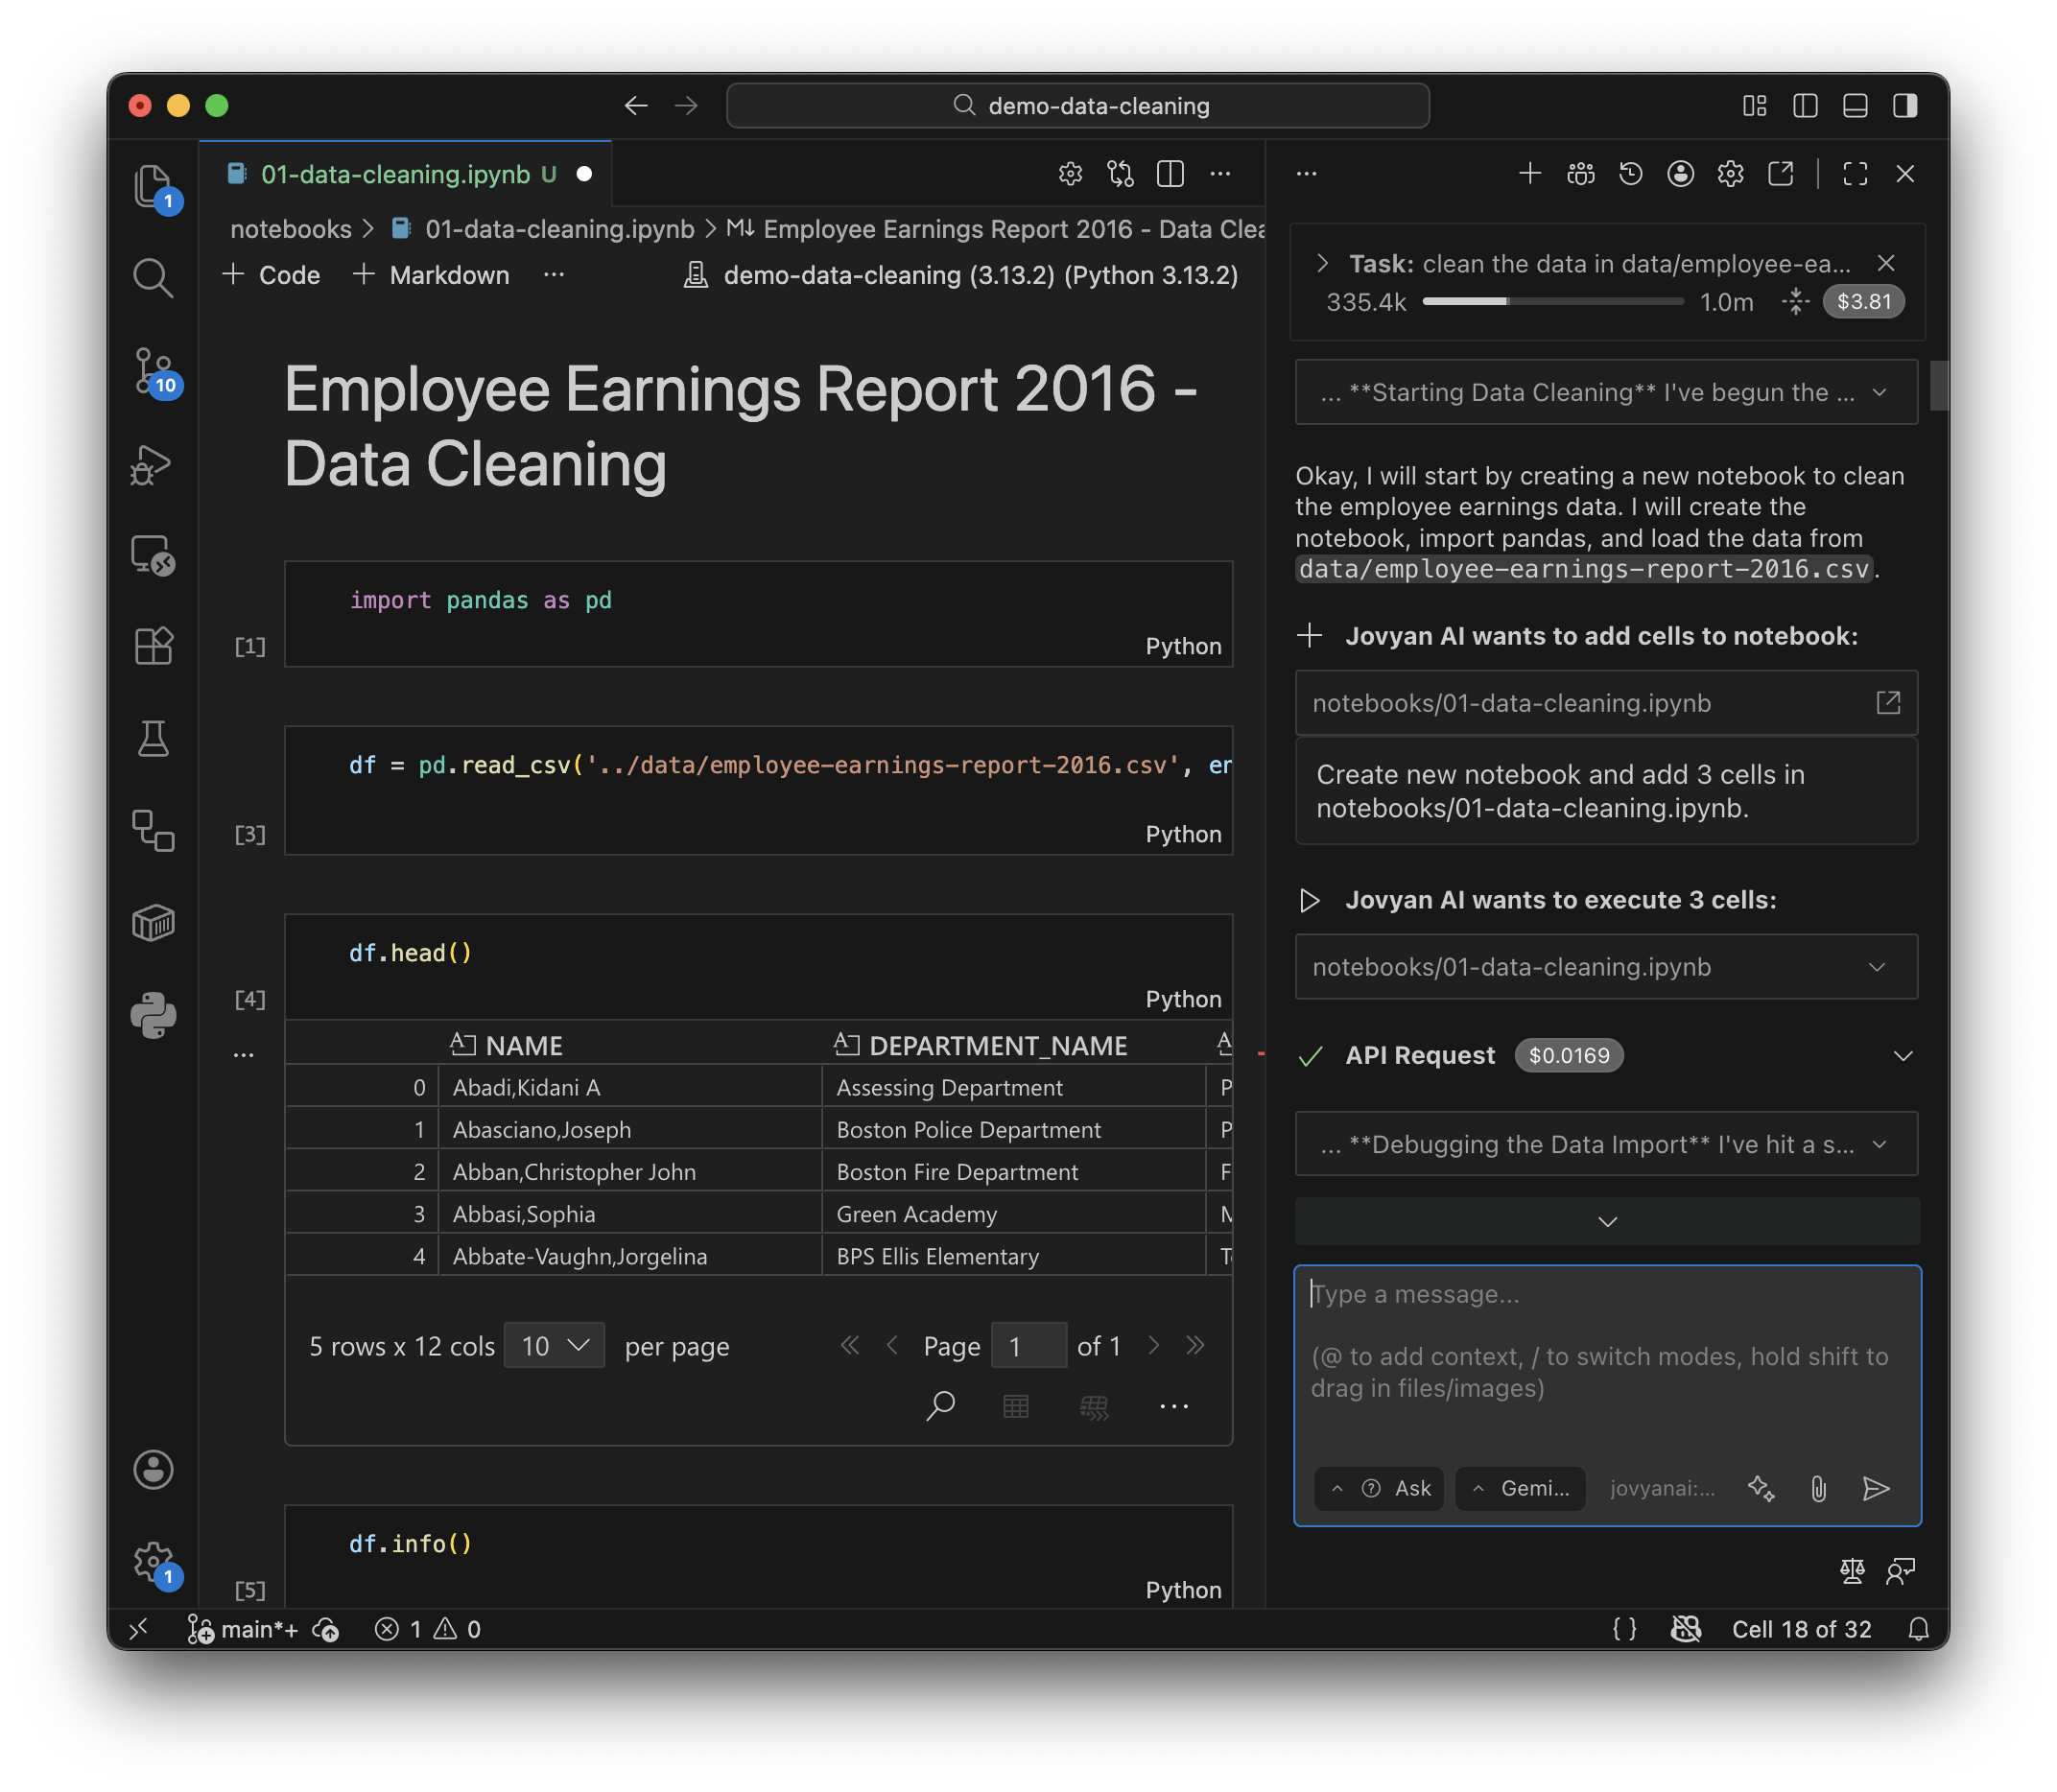The image size is (2057, 1792).
Task: Open the Extensions view
Action: click(x=153, y=646)
